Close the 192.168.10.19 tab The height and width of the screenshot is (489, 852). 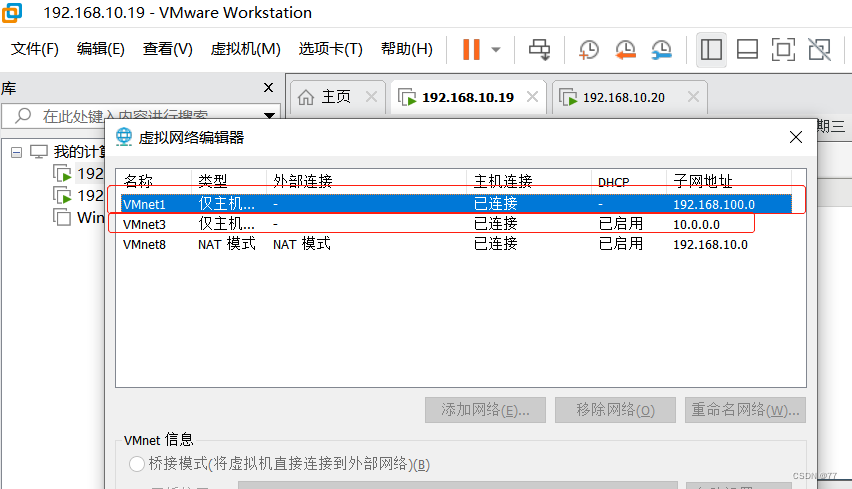coord(532,97)
